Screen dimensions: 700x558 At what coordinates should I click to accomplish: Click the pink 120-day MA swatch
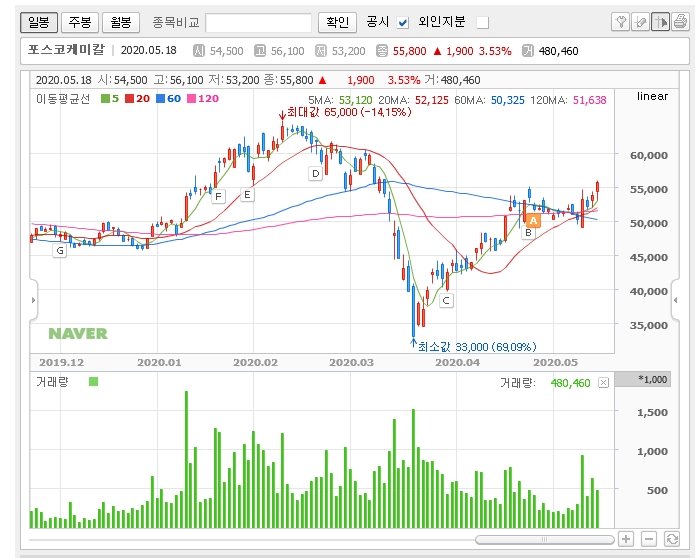click(x=192, y=99)
